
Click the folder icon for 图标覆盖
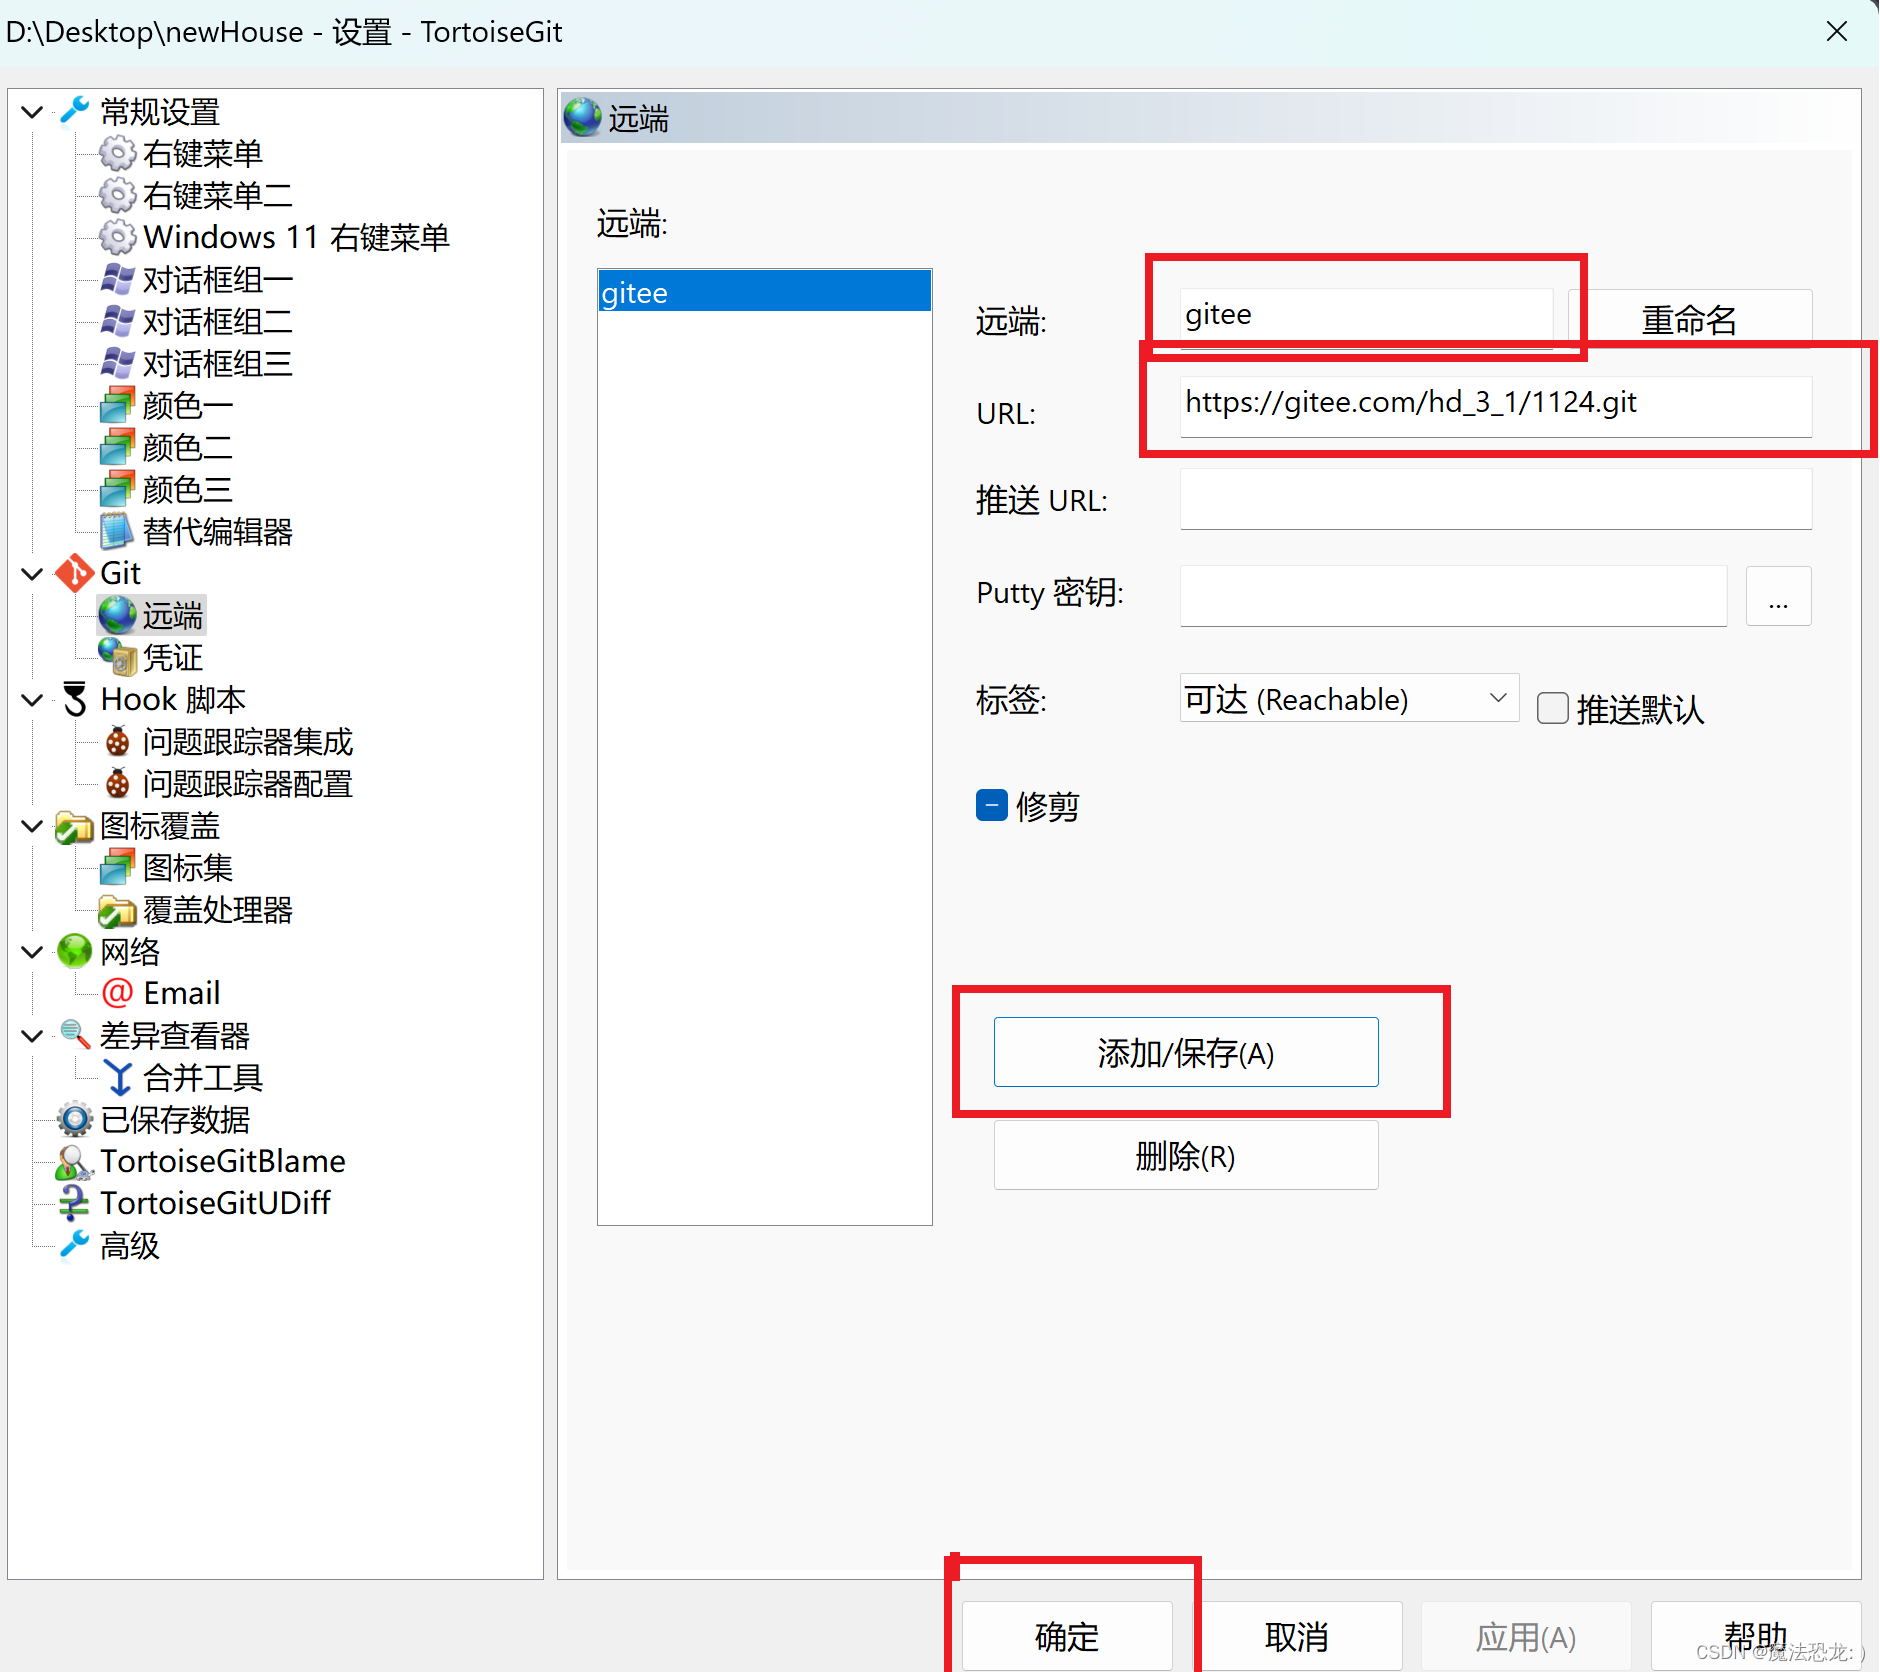75,826
